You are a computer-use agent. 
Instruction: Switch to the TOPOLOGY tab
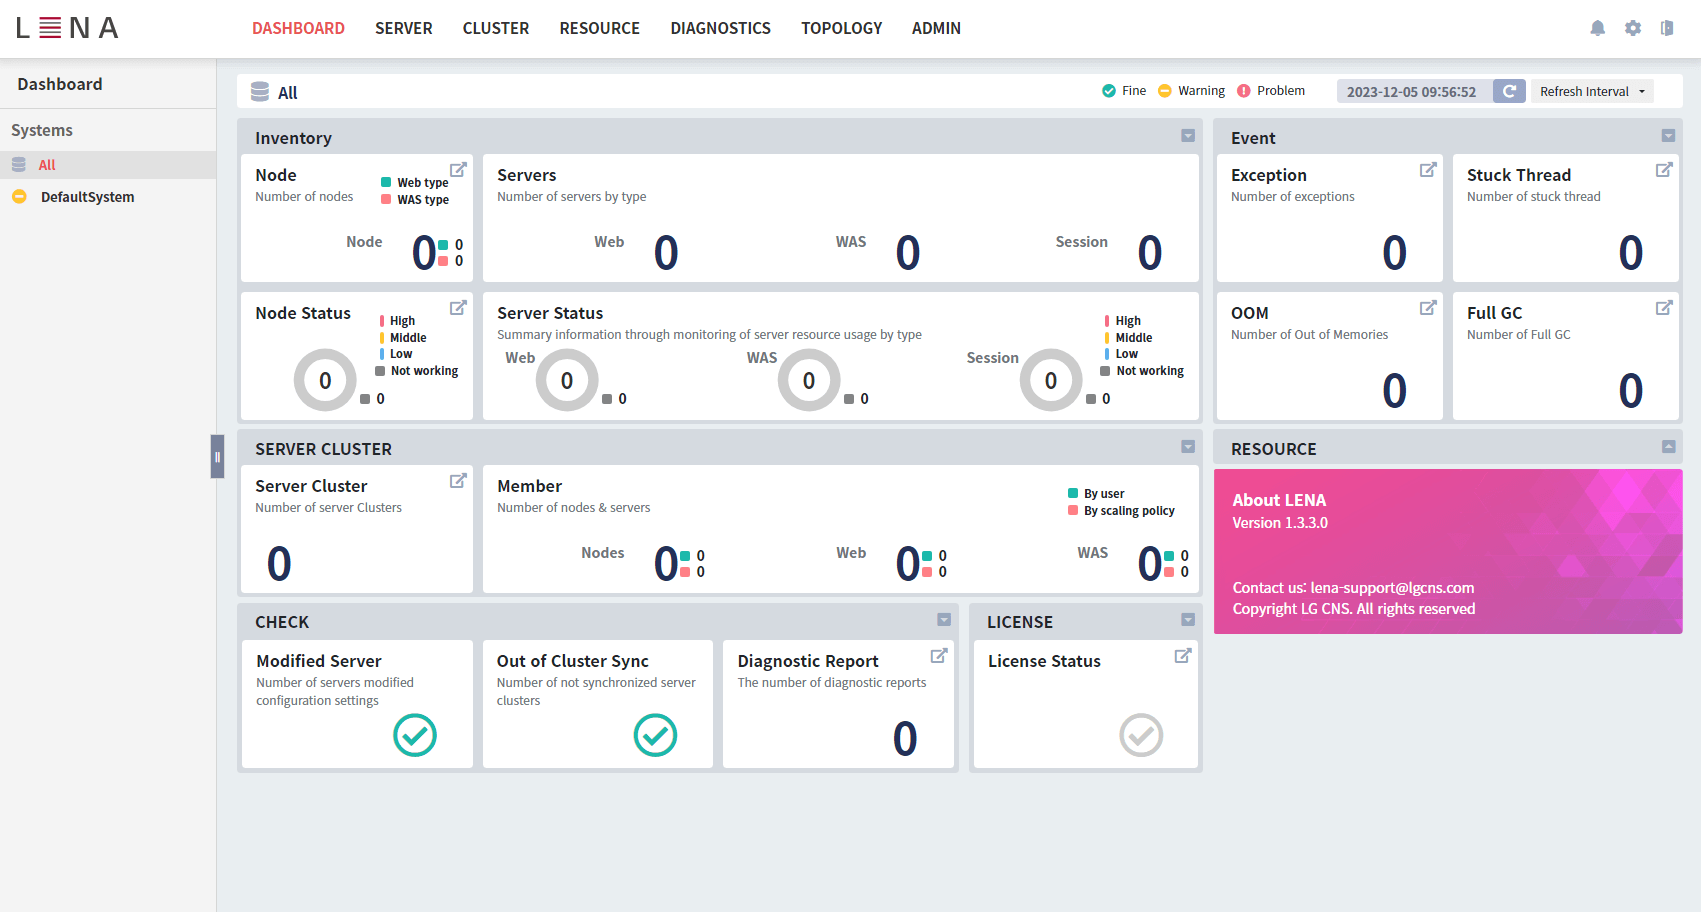(841, 28)
